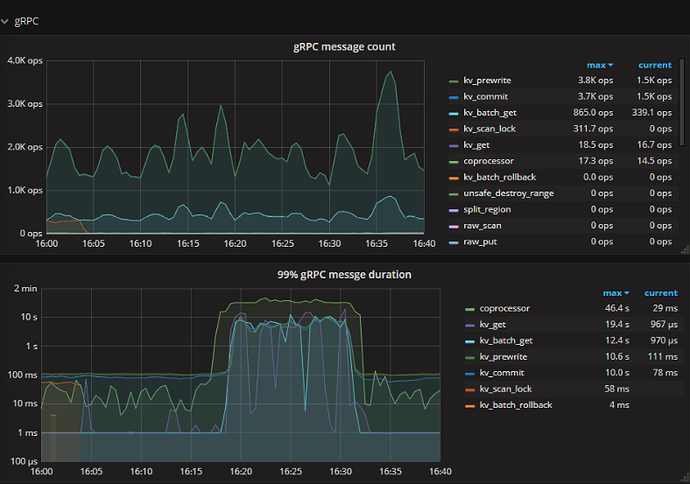Click kv_scan_lock color line icon in message count legend
Image resolution: width=690 pixels, height=484 pixels.
click(455, 129)
